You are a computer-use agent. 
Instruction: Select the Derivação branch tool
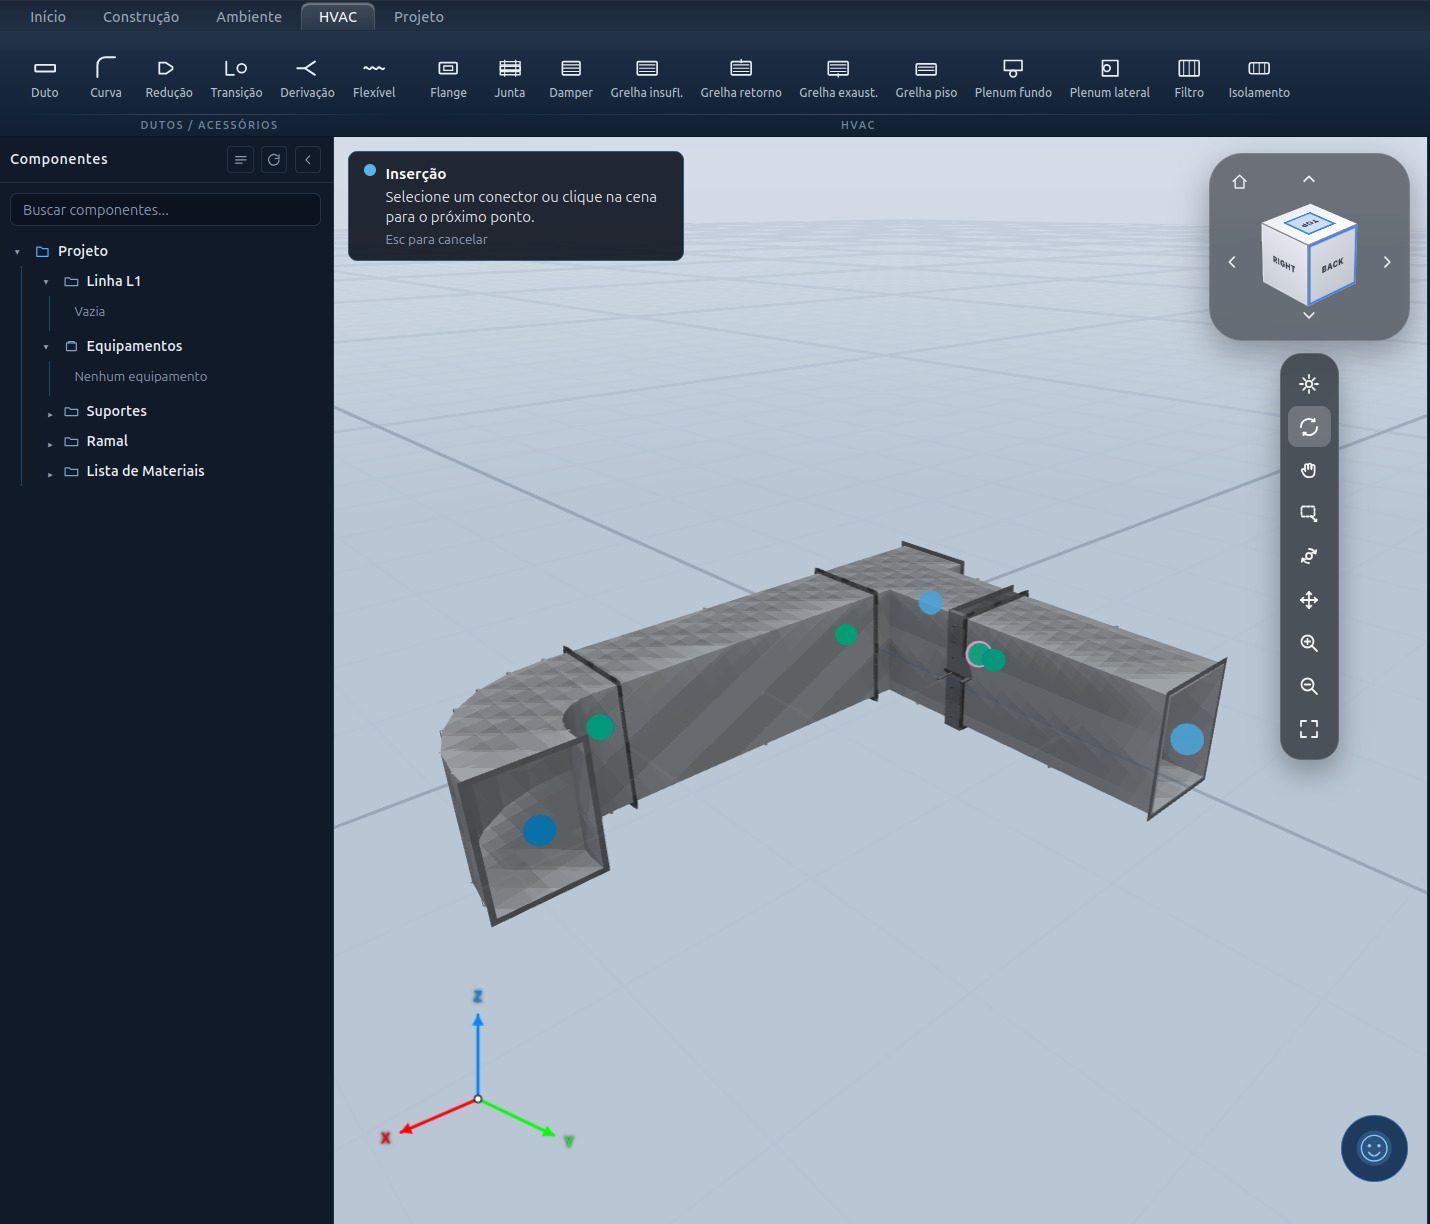tap(307, 79)
